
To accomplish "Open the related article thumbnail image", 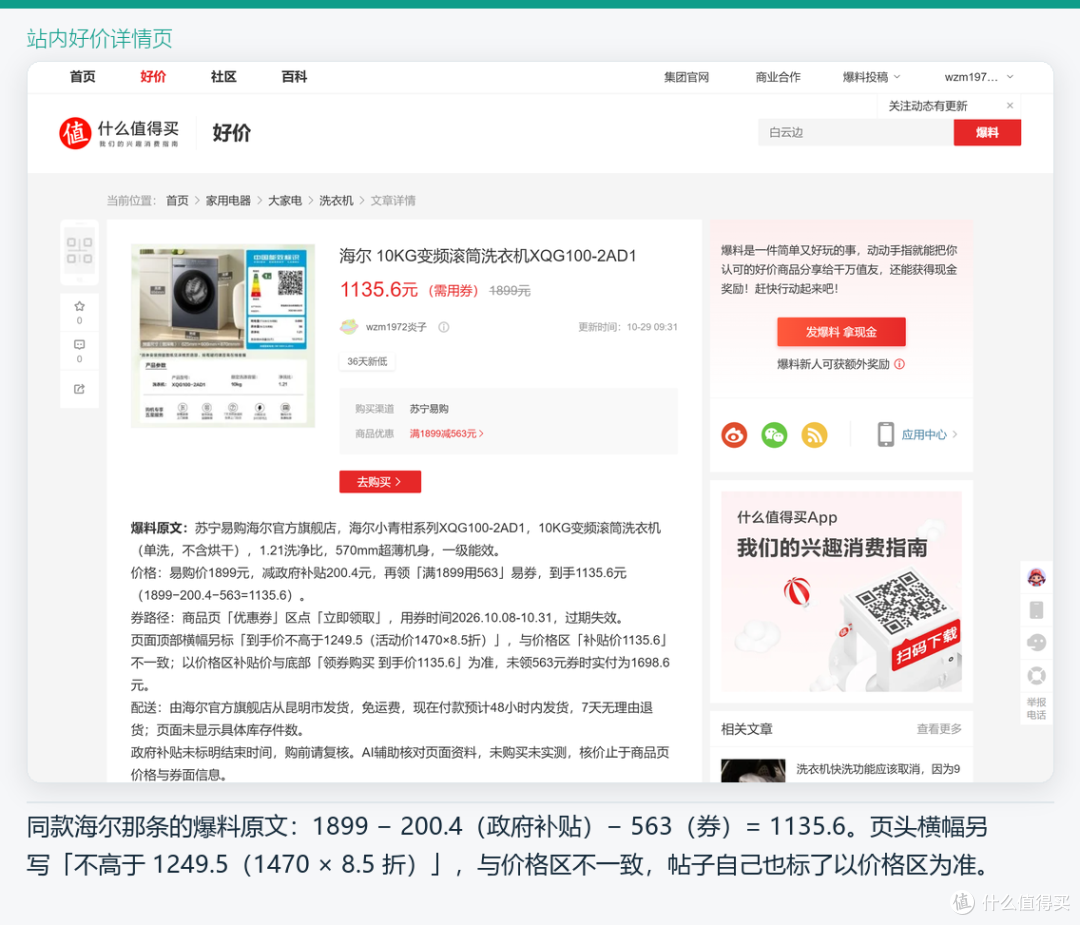I will coord(753,770).
